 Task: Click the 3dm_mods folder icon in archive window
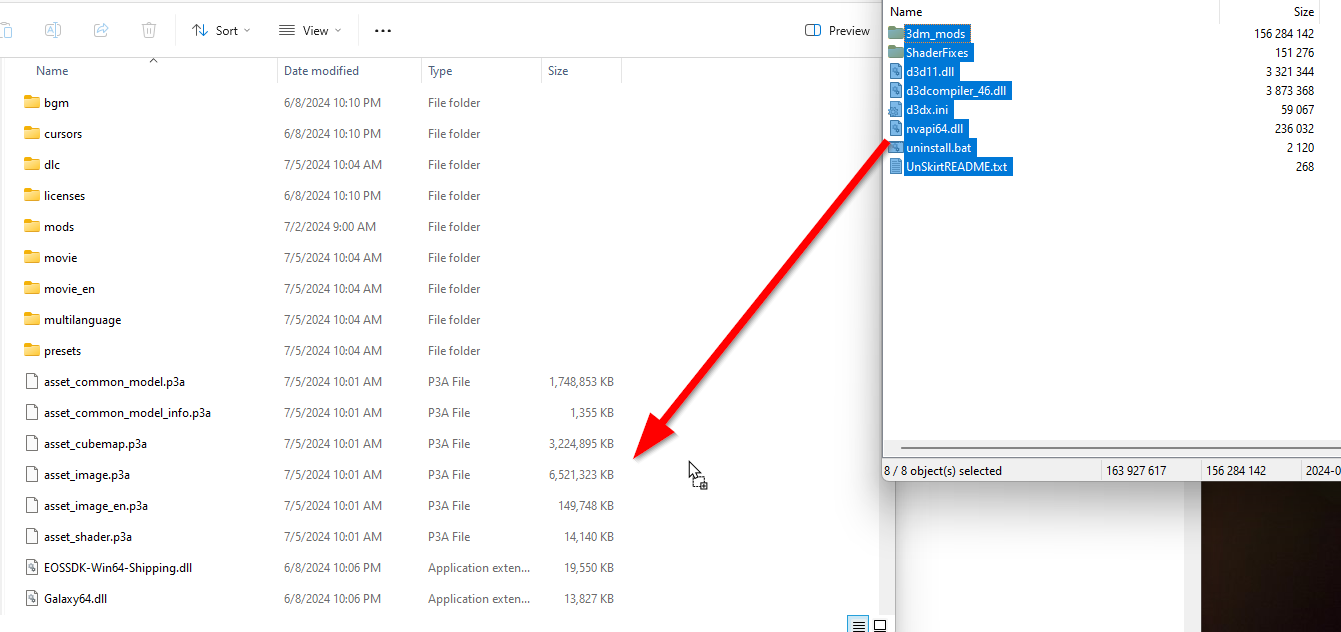pos(895,33)
